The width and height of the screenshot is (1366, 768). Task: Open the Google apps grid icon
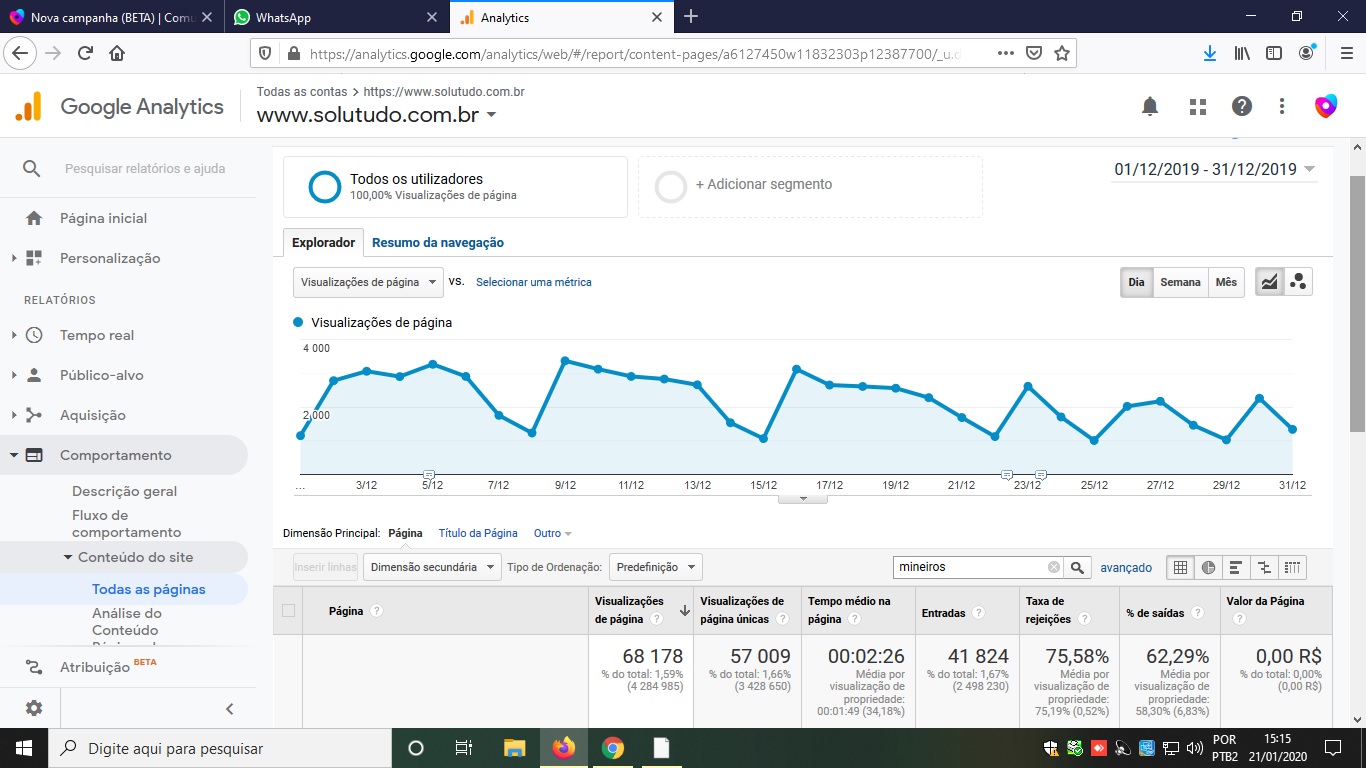[1197, 107]
